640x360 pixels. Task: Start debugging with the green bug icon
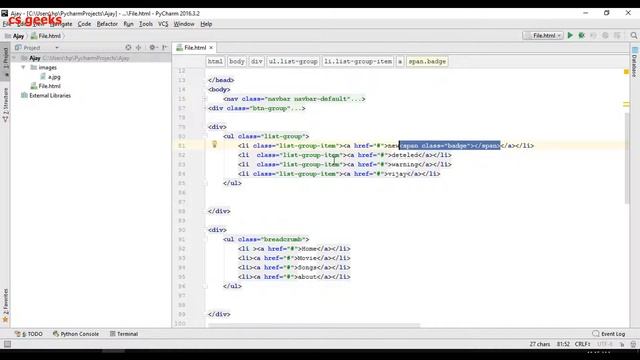(582, 36)
